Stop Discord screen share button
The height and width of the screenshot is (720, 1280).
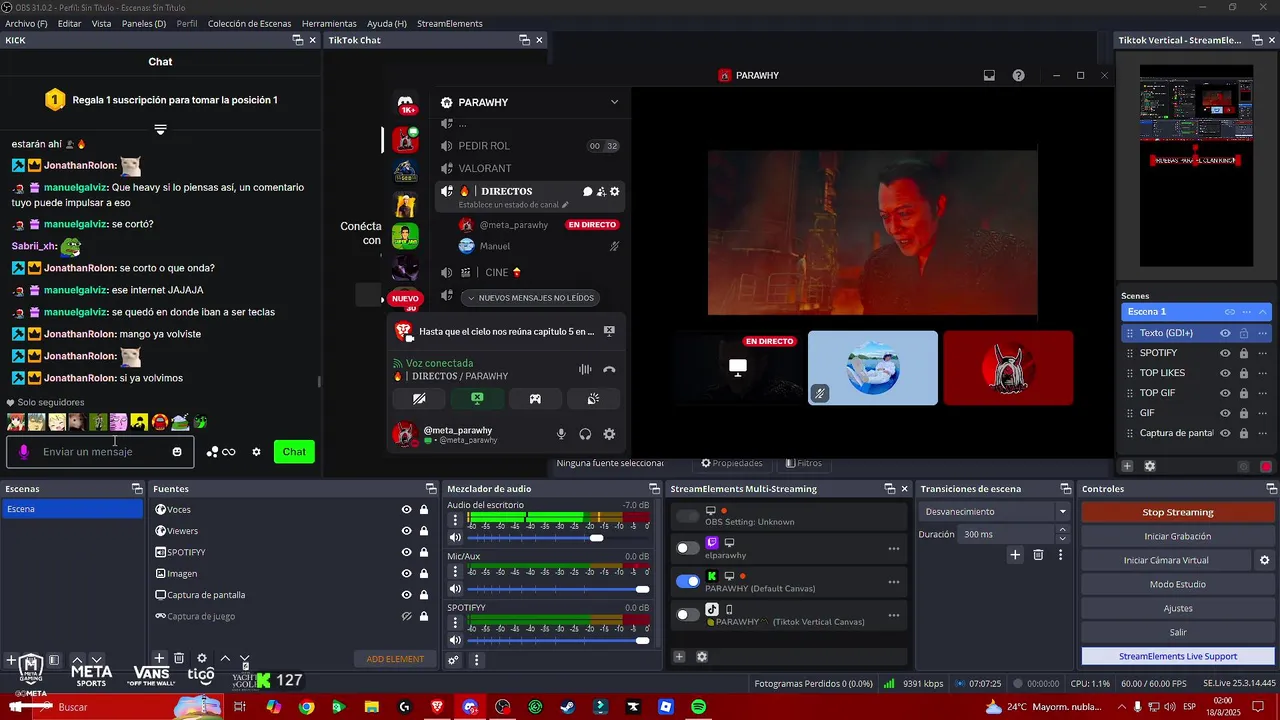pyautogui.click(x=477, y=398)
